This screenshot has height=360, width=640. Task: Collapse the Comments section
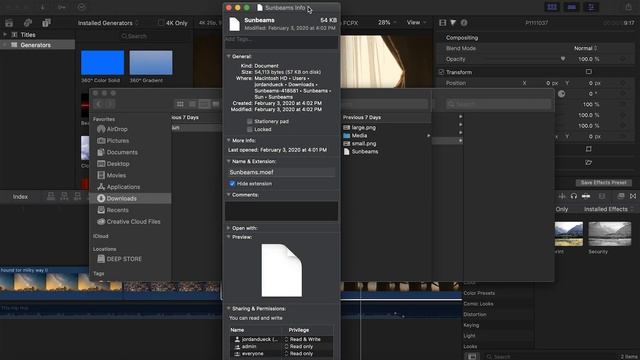(229, 195)
